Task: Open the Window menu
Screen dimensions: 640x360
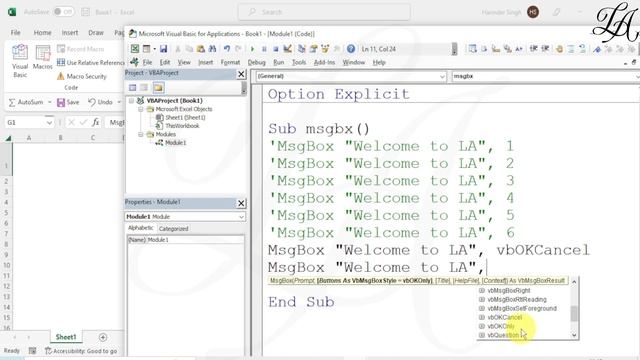Action: 353,62
